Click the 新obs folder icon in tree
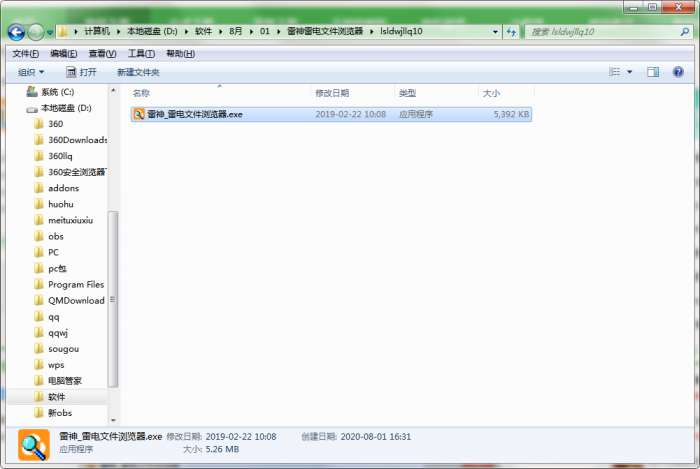Image resolution: width=700 pixels, height=469 pixels. click(x=39, y=413)
